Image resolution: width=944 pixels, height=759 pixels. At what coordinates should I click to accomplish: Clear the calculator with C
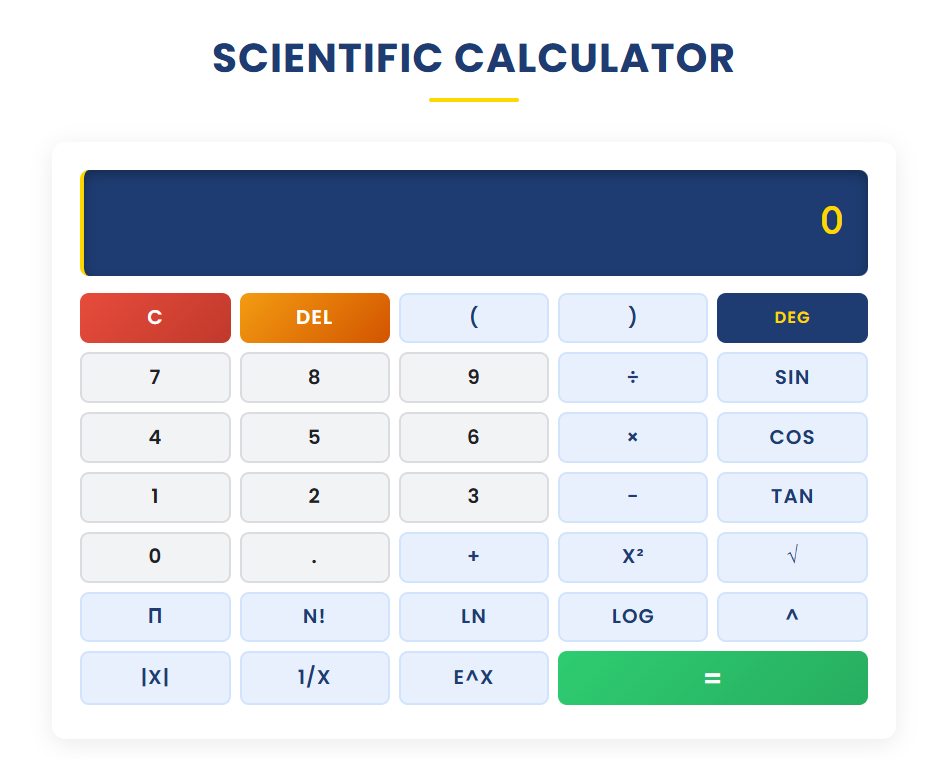tap(155, 317)
